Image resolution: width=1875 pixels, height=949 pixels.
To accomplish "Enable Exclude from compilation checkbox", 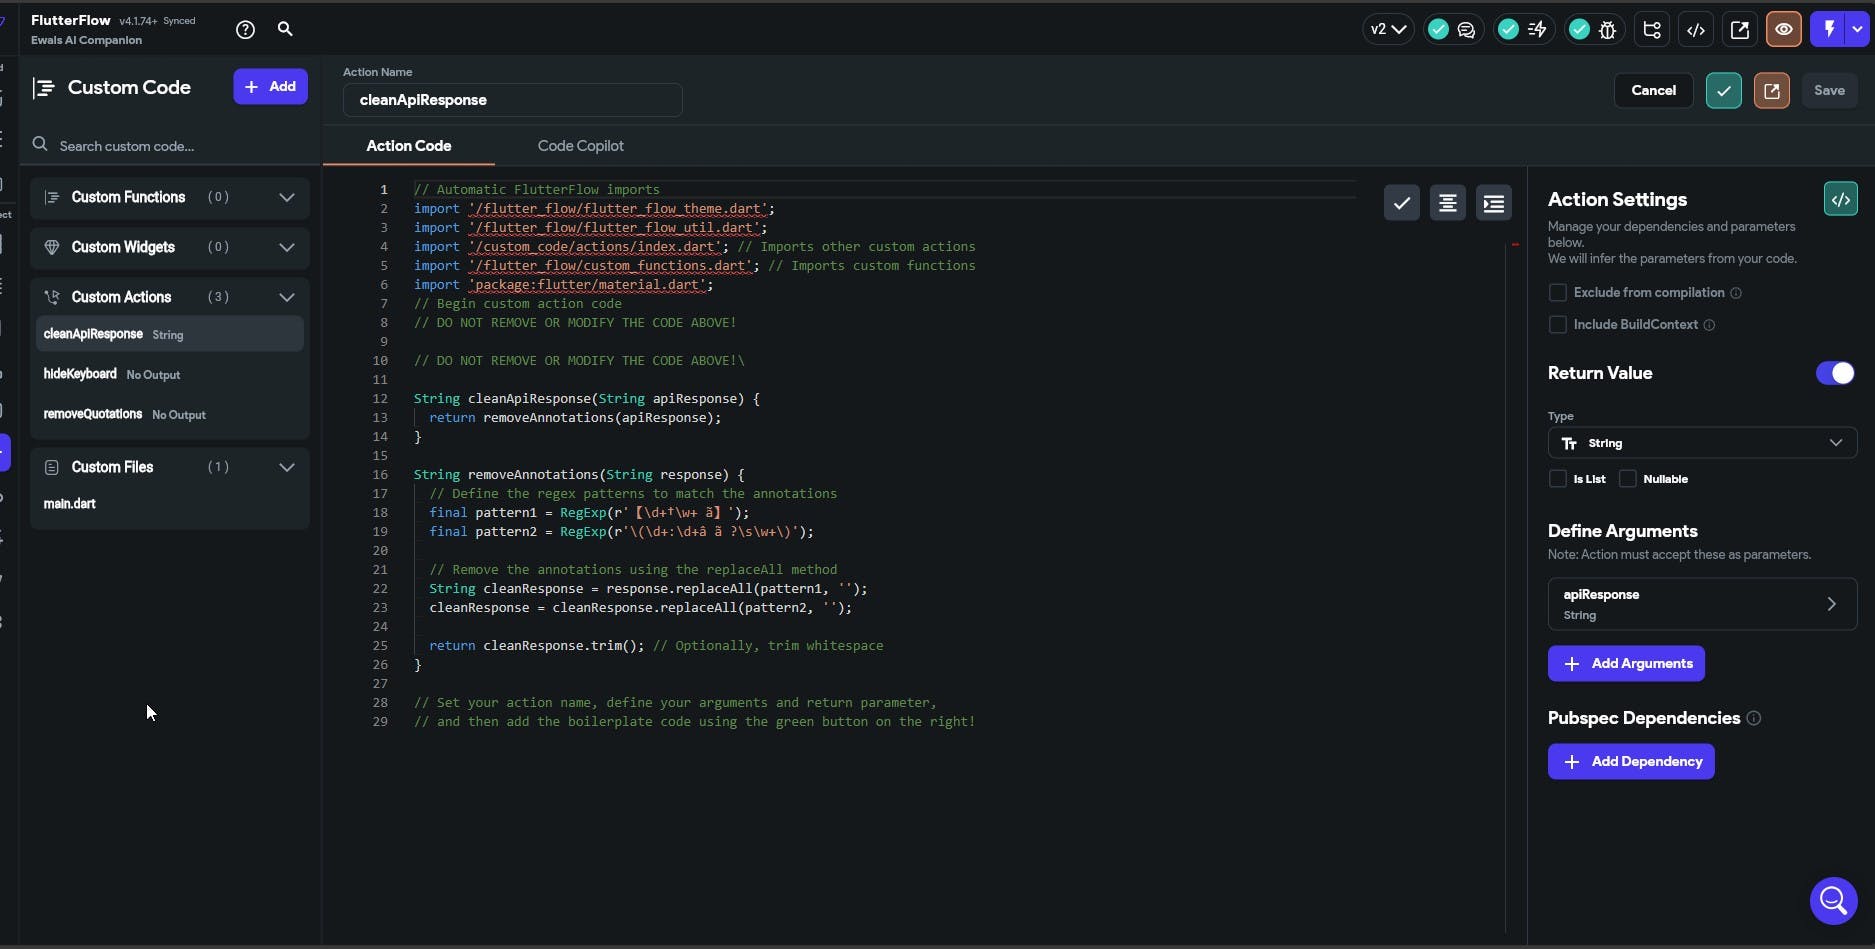I will click(x=1557, y=293).
